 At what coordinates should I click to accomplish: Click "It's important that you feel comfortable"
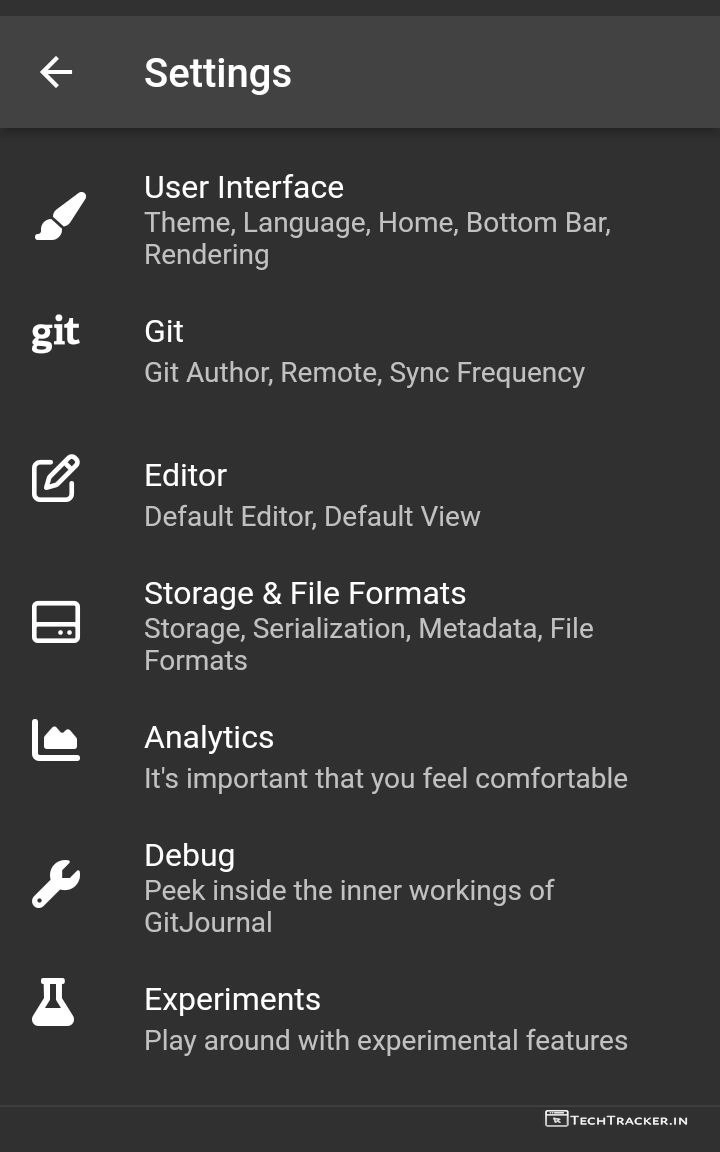[x=386, y=778]
